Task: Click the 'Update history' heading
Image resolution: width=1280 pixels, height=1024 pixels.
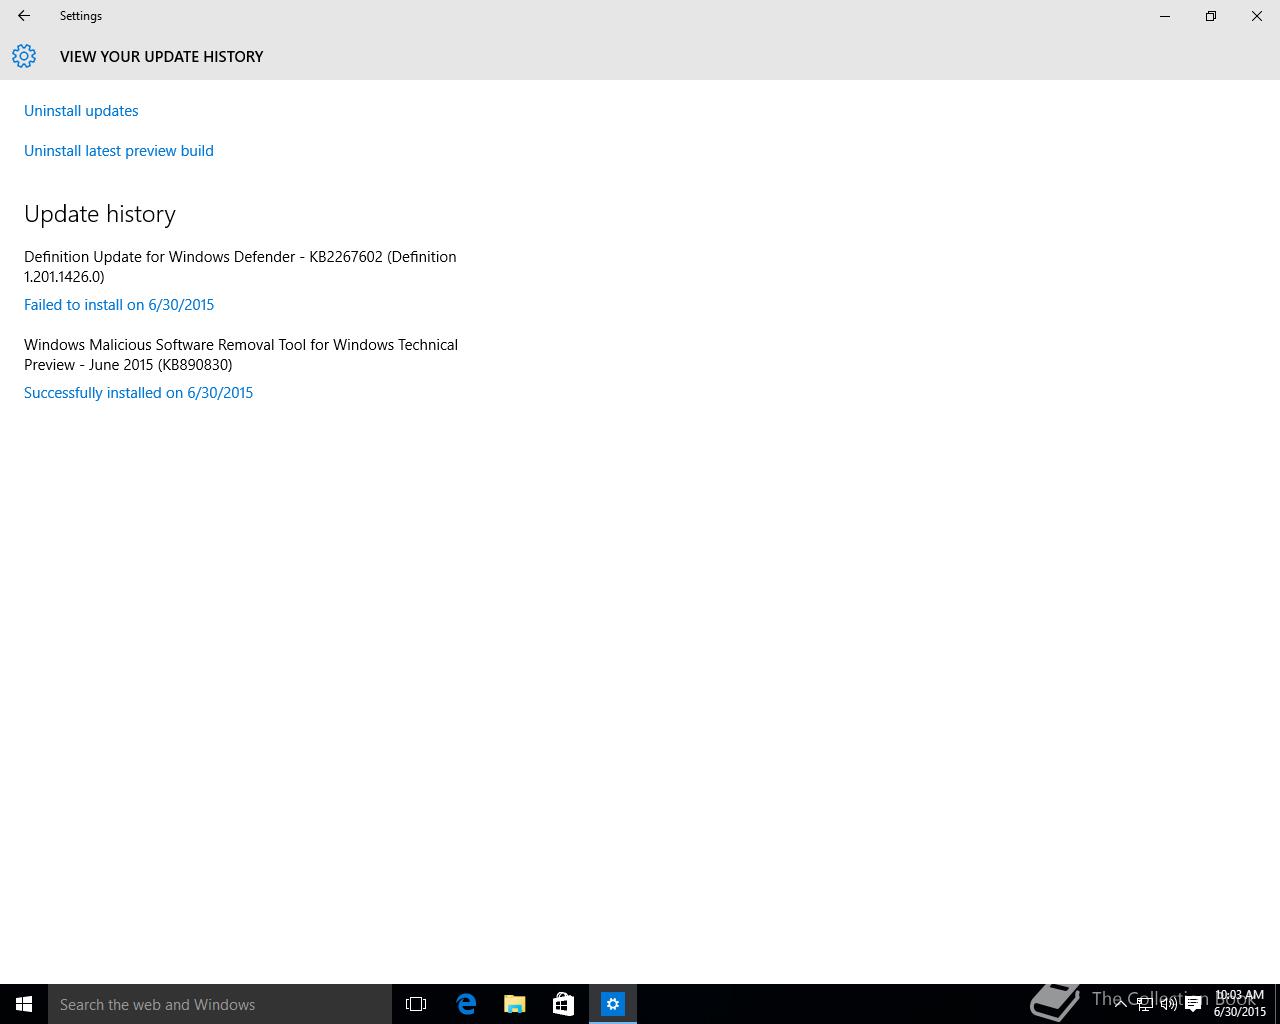Action: pyautogui.click(x=100, y=214)
